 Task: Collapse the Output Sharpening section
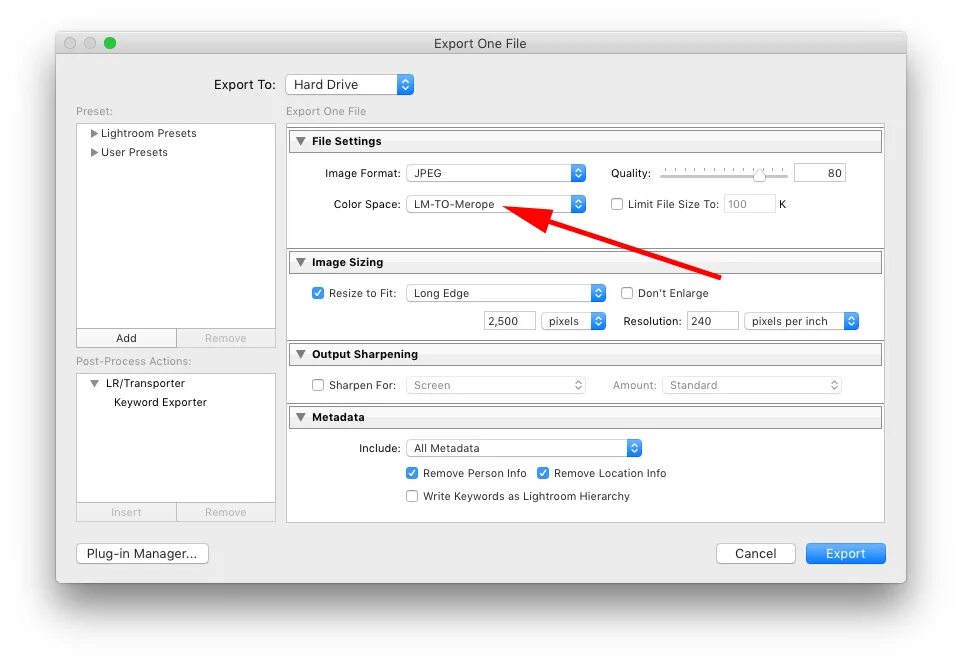click(301, 354)
